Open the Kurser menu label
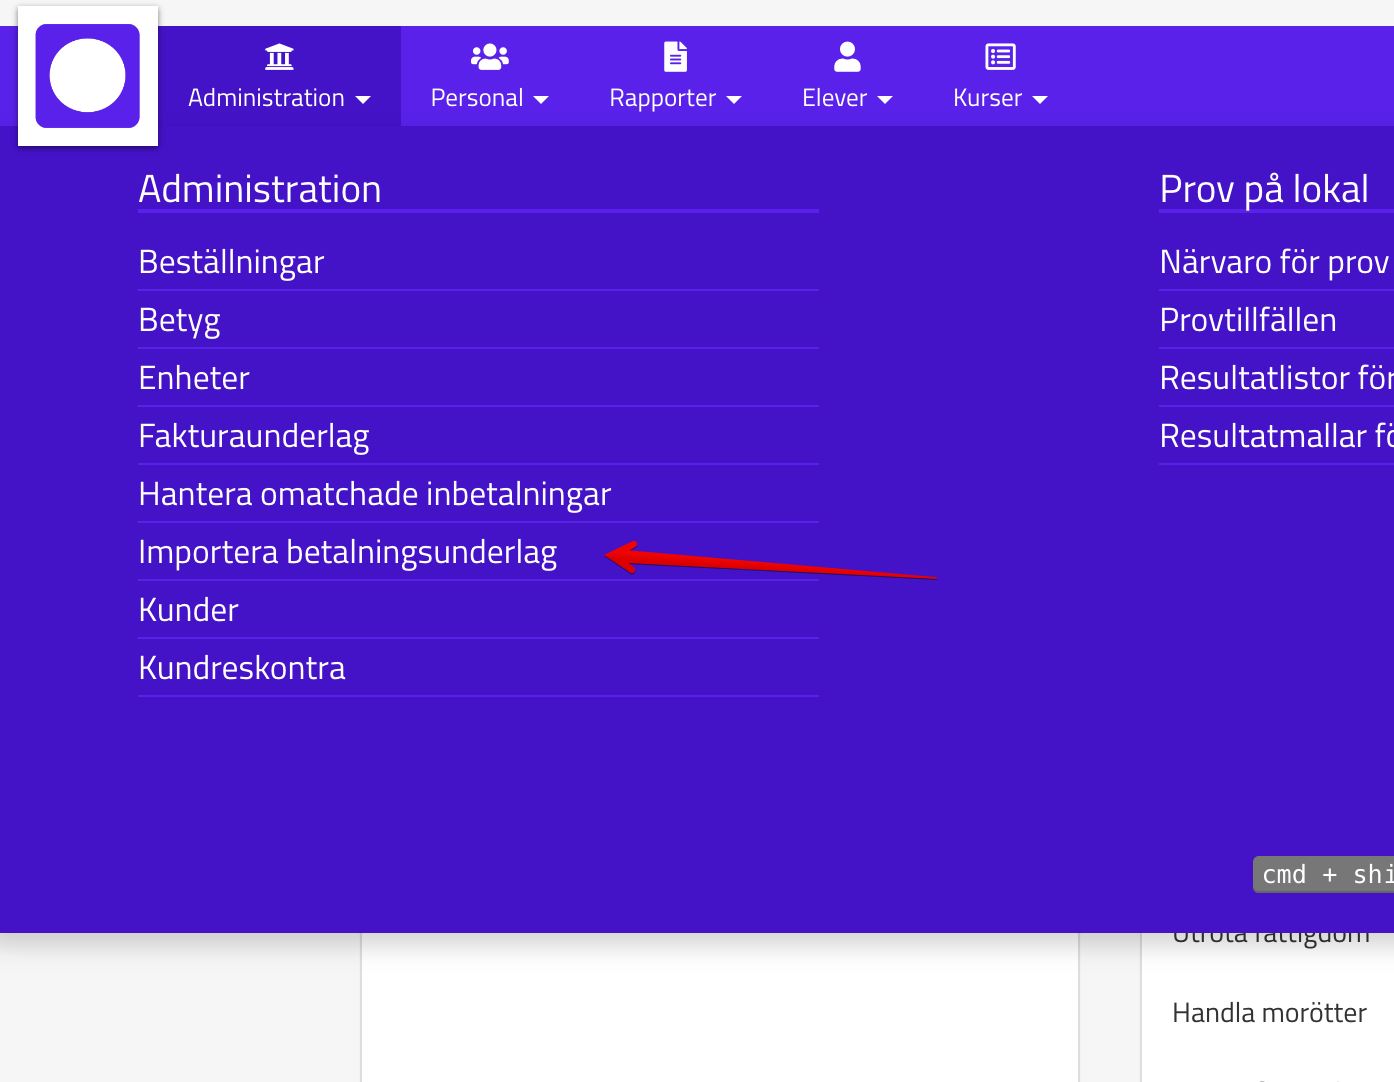1394x1082 pixels. (x=987, y=98)
